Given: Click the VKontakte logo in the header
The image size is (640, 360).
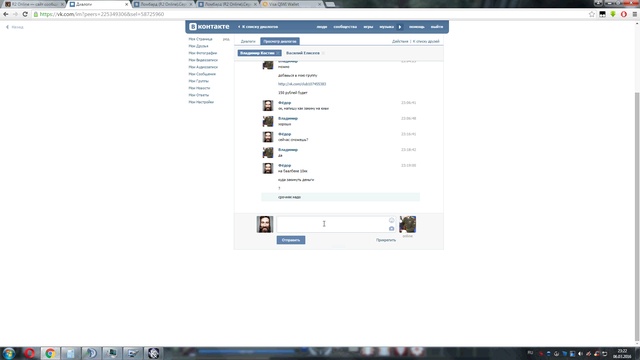Looking at the screenshot, I should pos(209,27).
